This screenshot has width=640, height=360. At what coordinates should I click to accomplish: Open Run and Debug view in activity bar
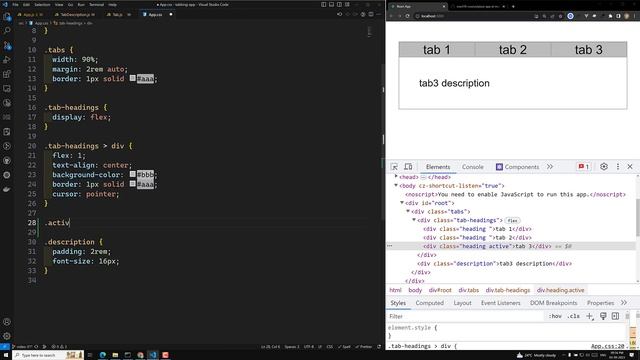point(7,60)
